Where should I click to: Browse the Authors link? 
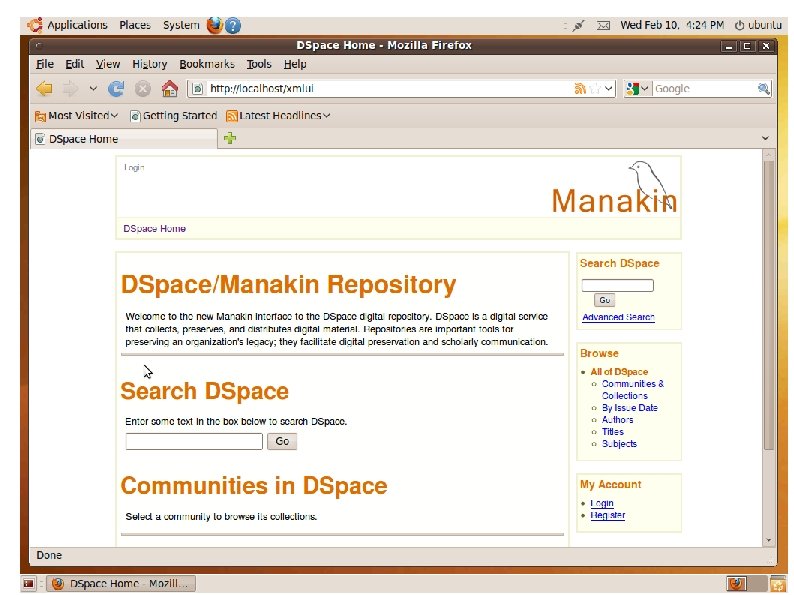[x=617, y=420]
